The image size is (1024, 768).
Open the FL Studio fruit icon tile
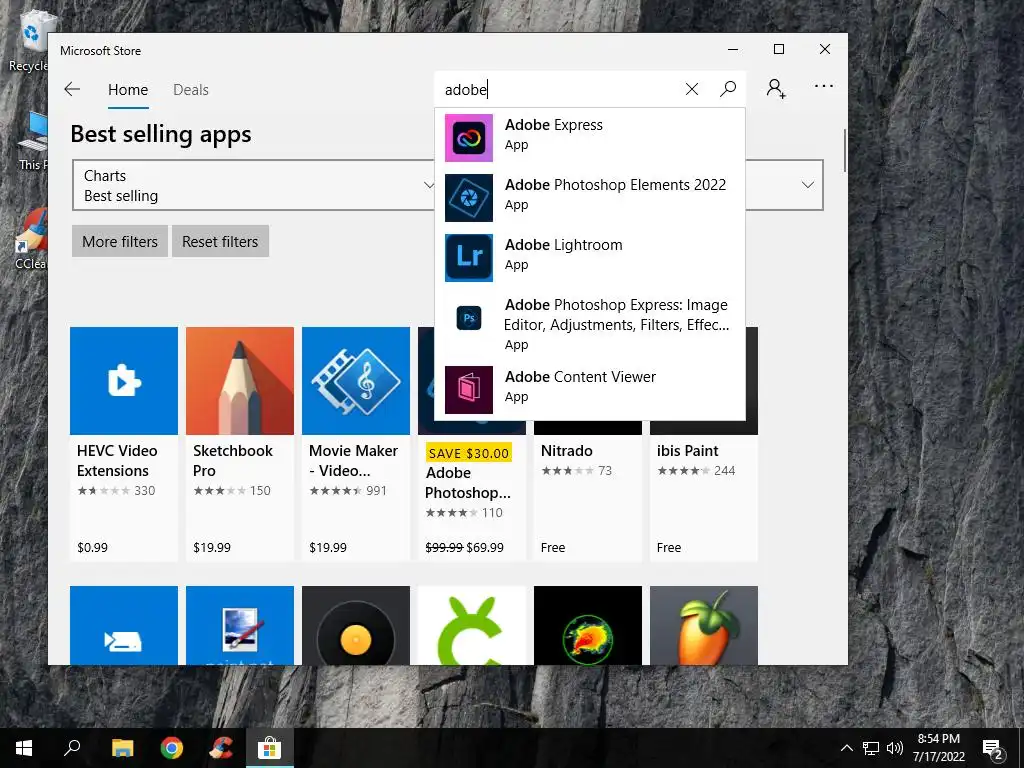coord(704,625)
